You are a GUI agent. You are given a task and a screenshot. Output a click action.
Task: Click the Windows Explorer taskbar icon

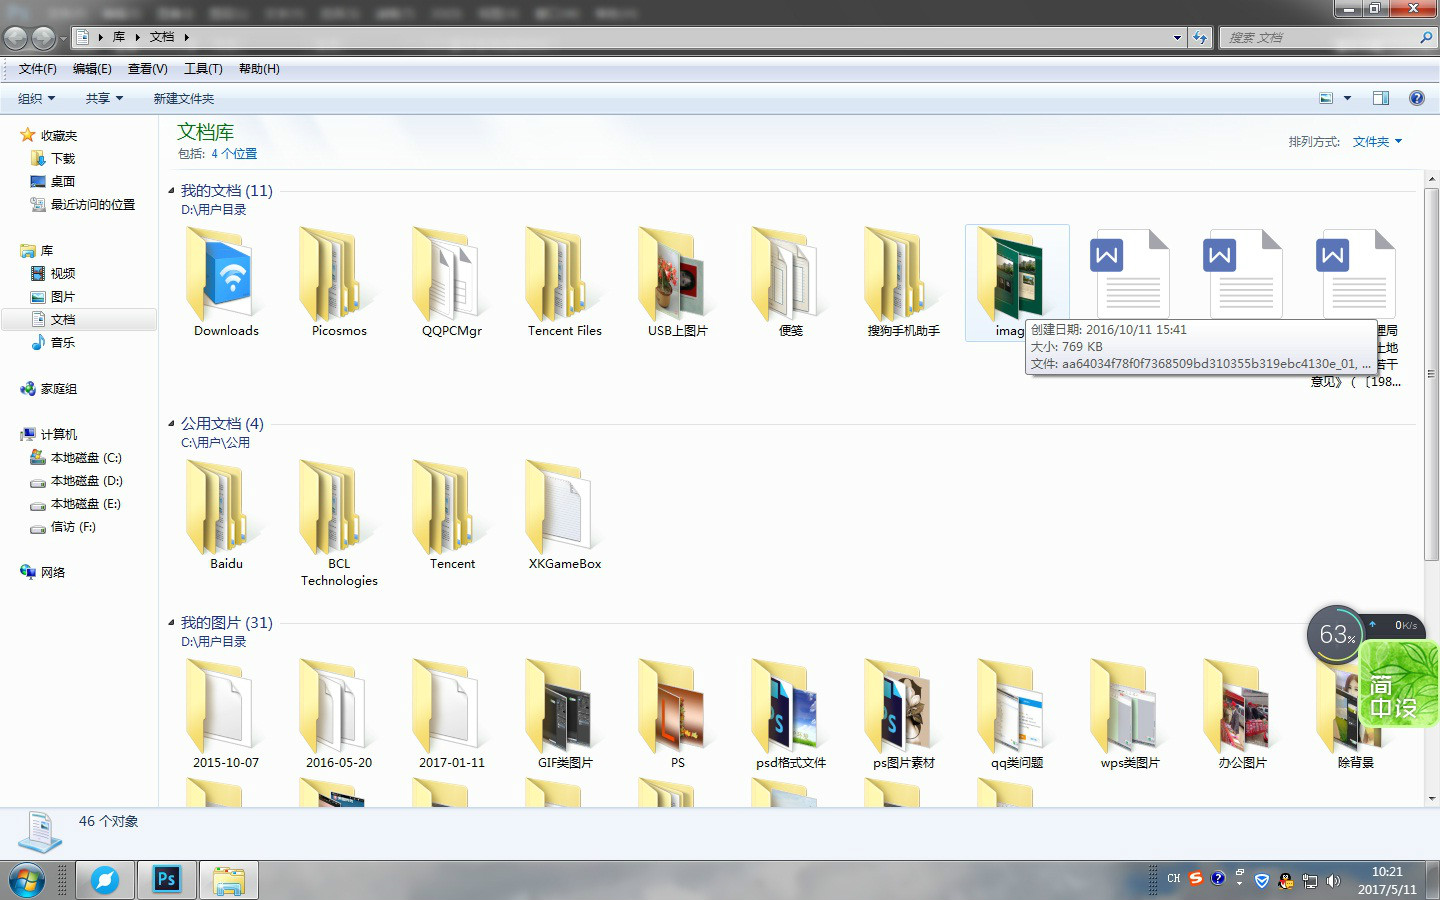point(229,880)
